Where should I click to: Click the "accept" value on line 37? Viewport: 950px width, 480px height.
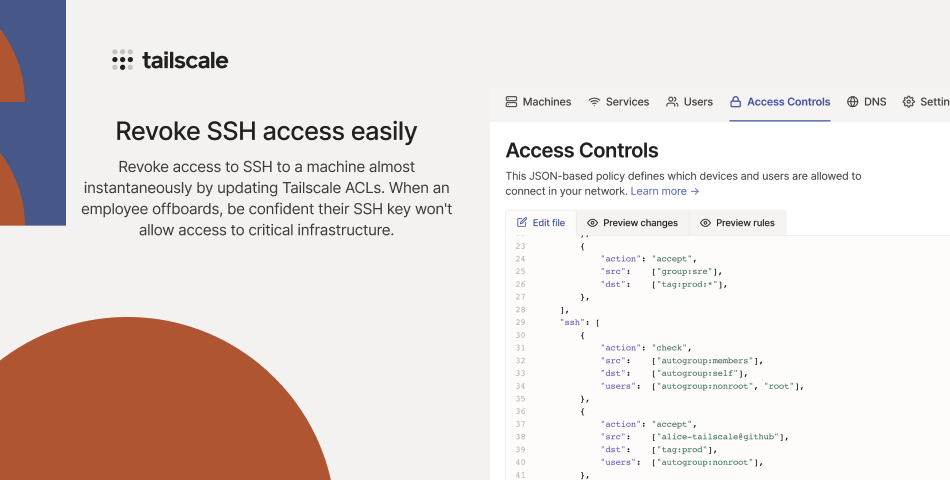(x=672, y=424)
